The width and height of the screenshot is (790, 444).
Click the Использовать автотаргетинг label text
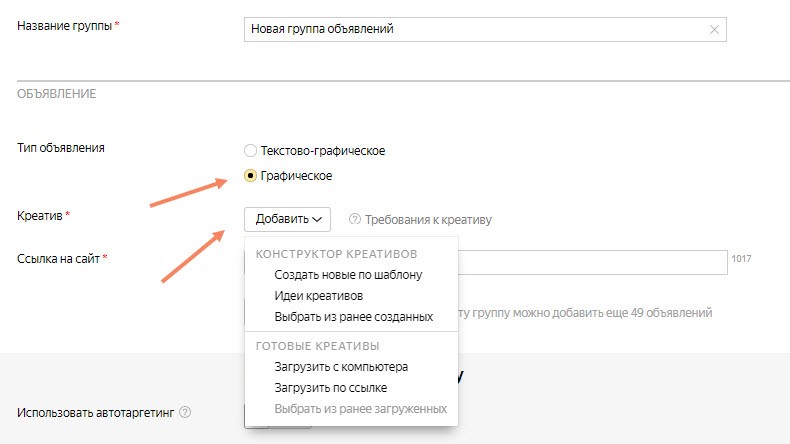(x=97, y=412)
